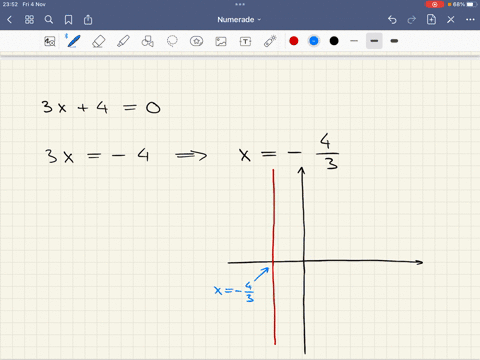Screen dimensions: 480x360
Task: Select the medium stroke width
Action: [374, 41]
